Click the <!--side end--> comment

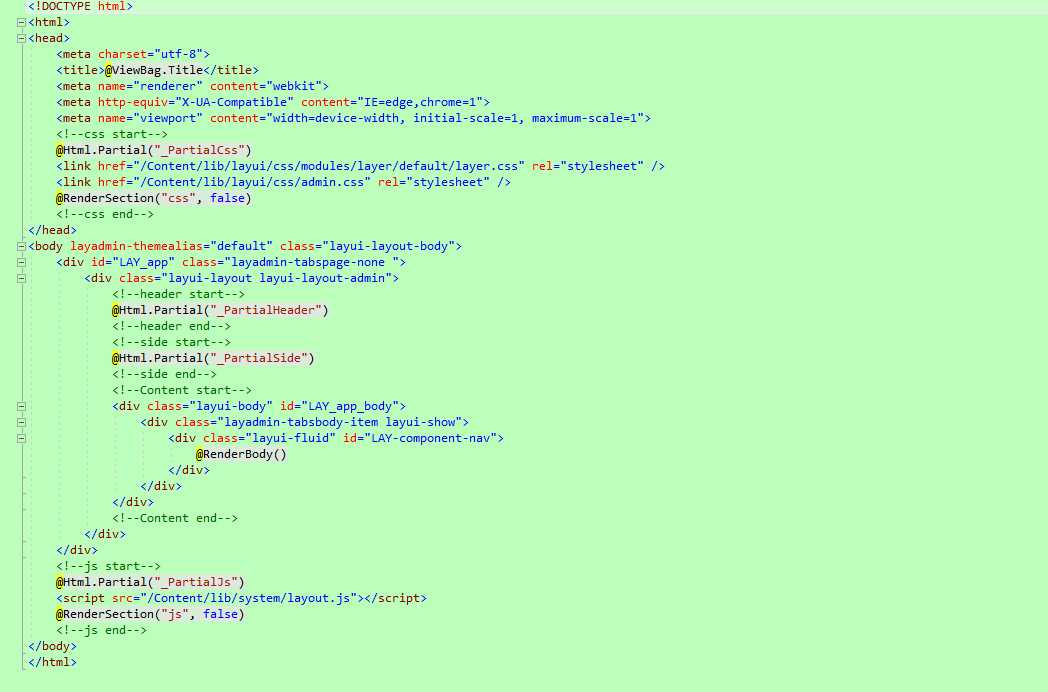coord(164,374)
